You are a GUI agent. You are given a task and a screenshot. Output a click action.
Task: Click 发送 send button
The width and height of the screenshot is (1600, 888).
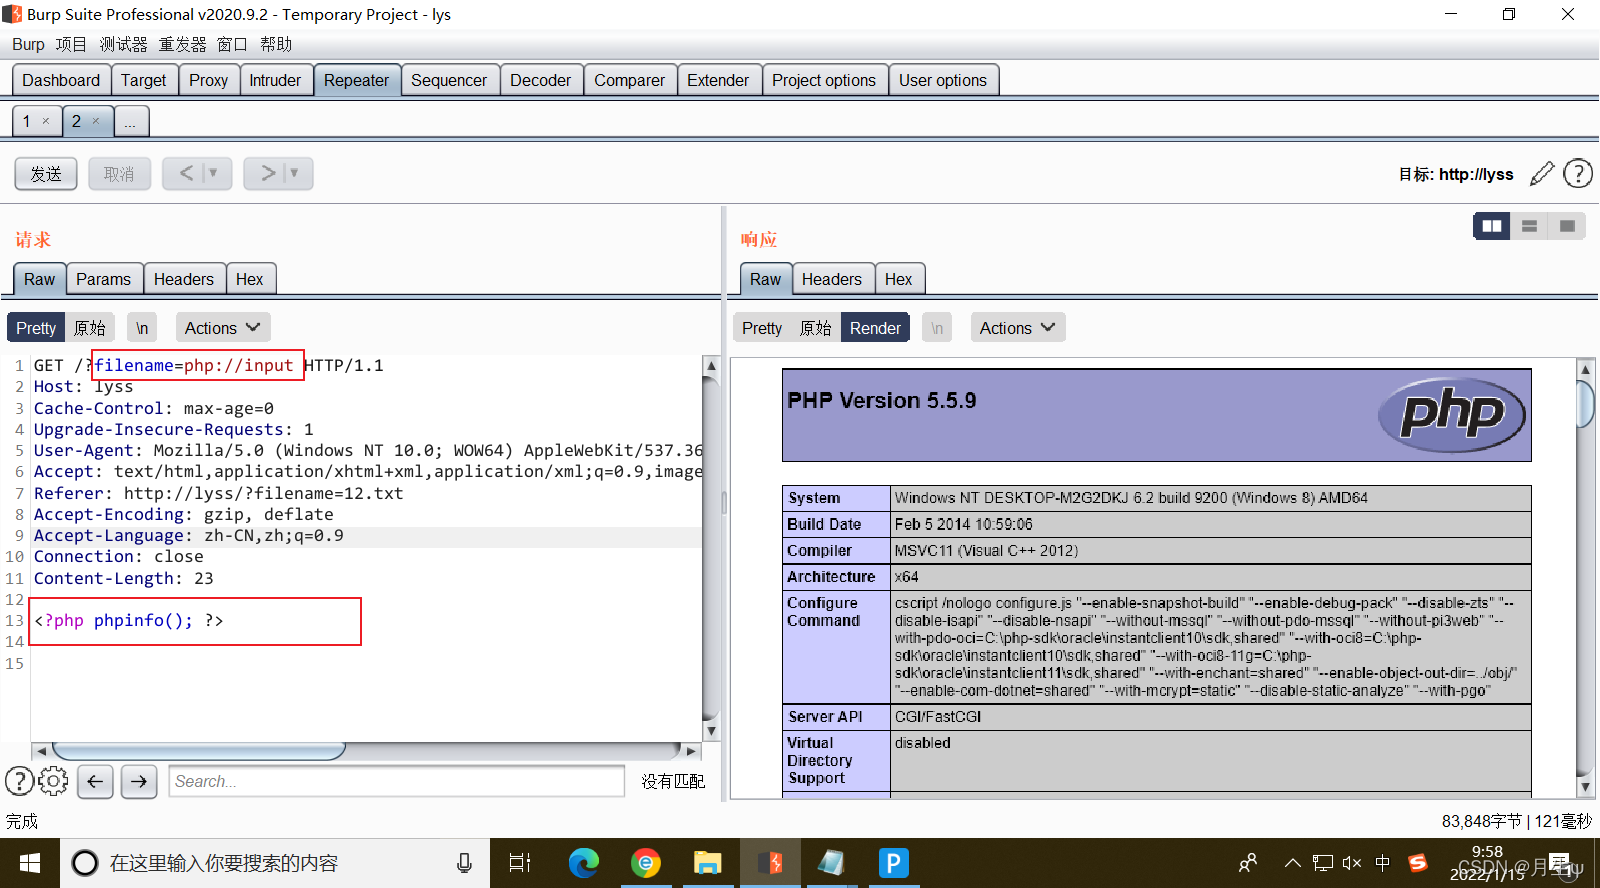(x=46, y=174)
